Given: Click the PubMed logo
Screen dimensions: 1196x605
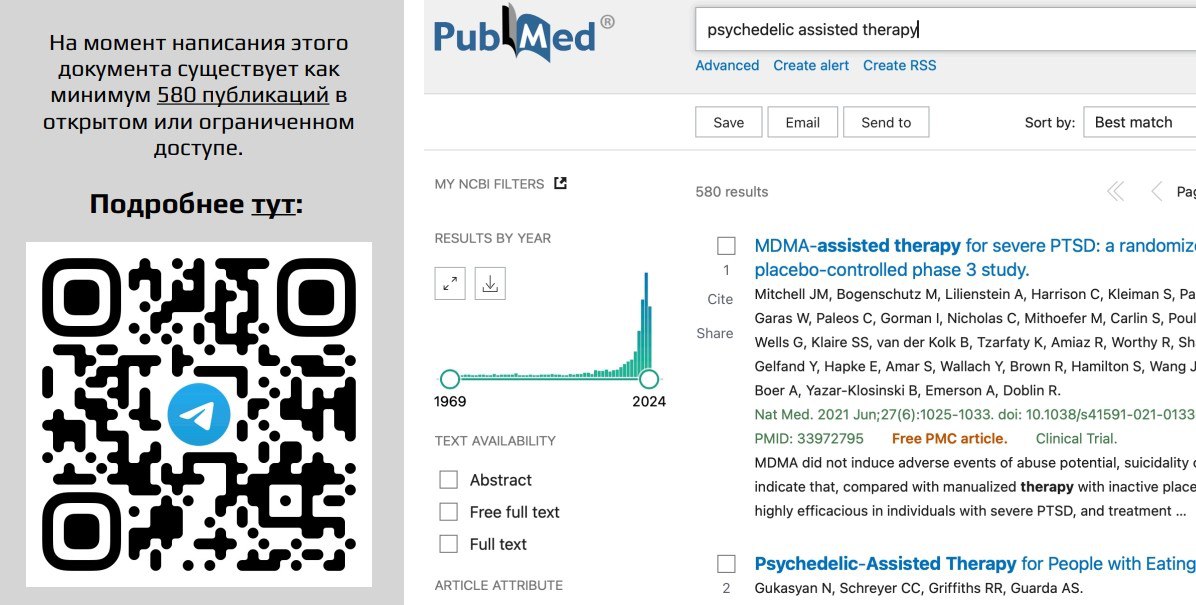Looking at the screenshot, I should [x=524, y=34].
